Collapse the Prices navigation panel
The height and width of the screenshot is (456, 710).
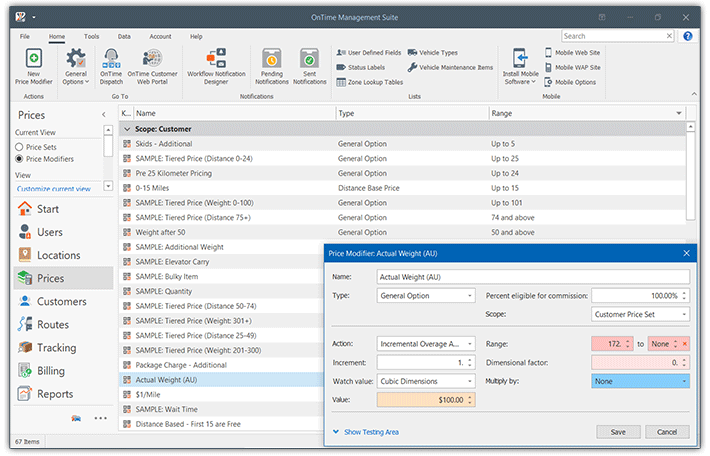pos(104,115)
